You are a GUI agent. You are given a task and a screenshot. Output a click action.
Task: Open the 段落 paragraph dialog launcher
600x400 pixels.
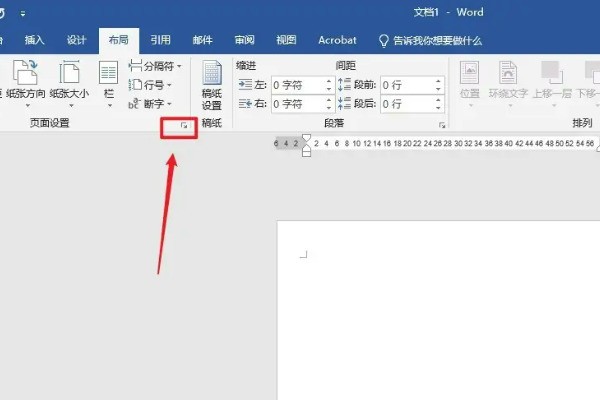coord(442,125)
